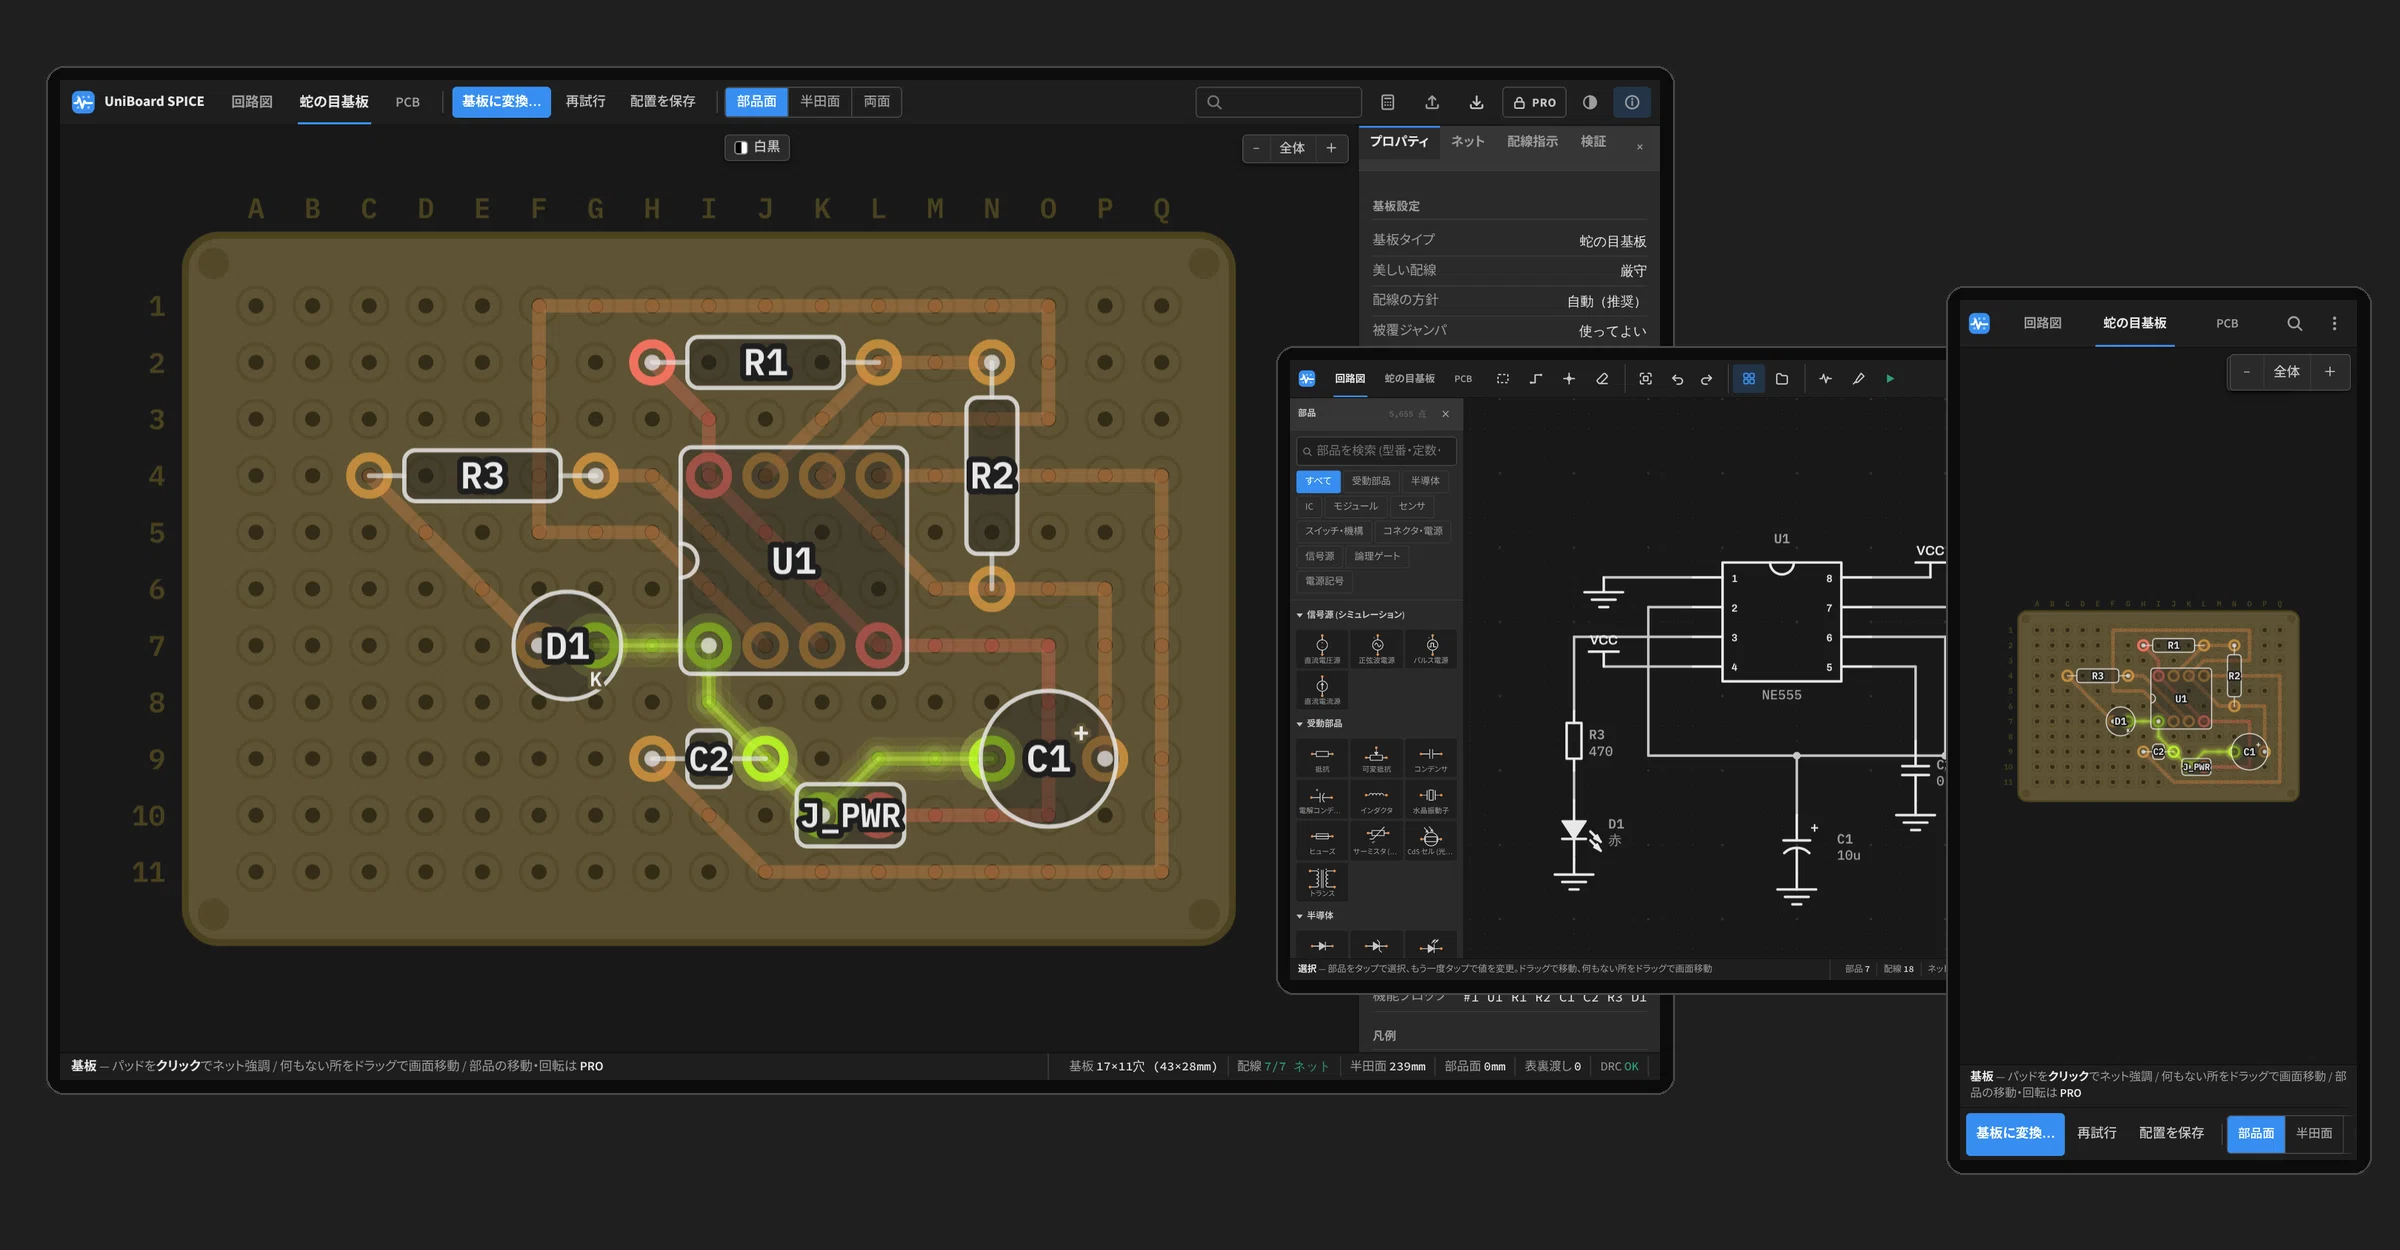
Task: Collapse the 信号源(シミュレーション) section
Action: pos(1350,615)
